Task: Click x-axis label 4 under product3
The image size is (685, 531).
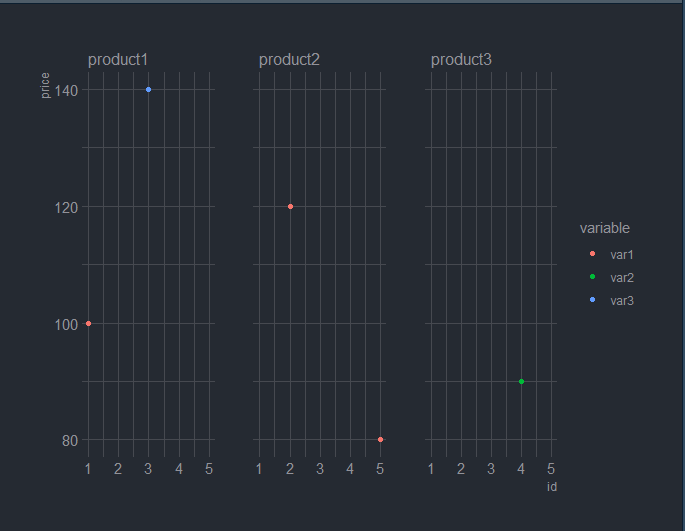Action: [x=521, y=469]
